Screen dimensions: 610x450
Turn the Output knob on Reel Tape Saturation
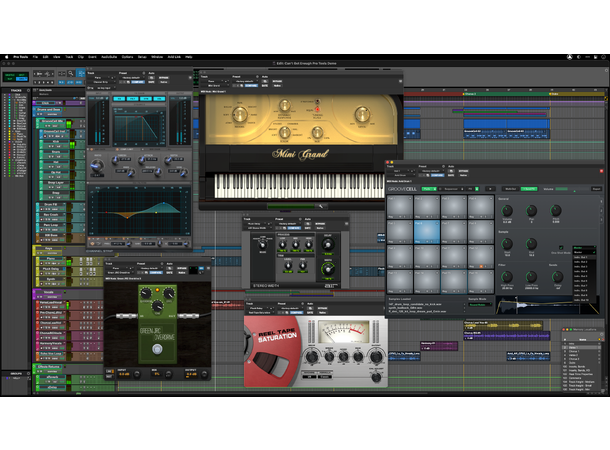pyautogui.click(x=376, y=357)
